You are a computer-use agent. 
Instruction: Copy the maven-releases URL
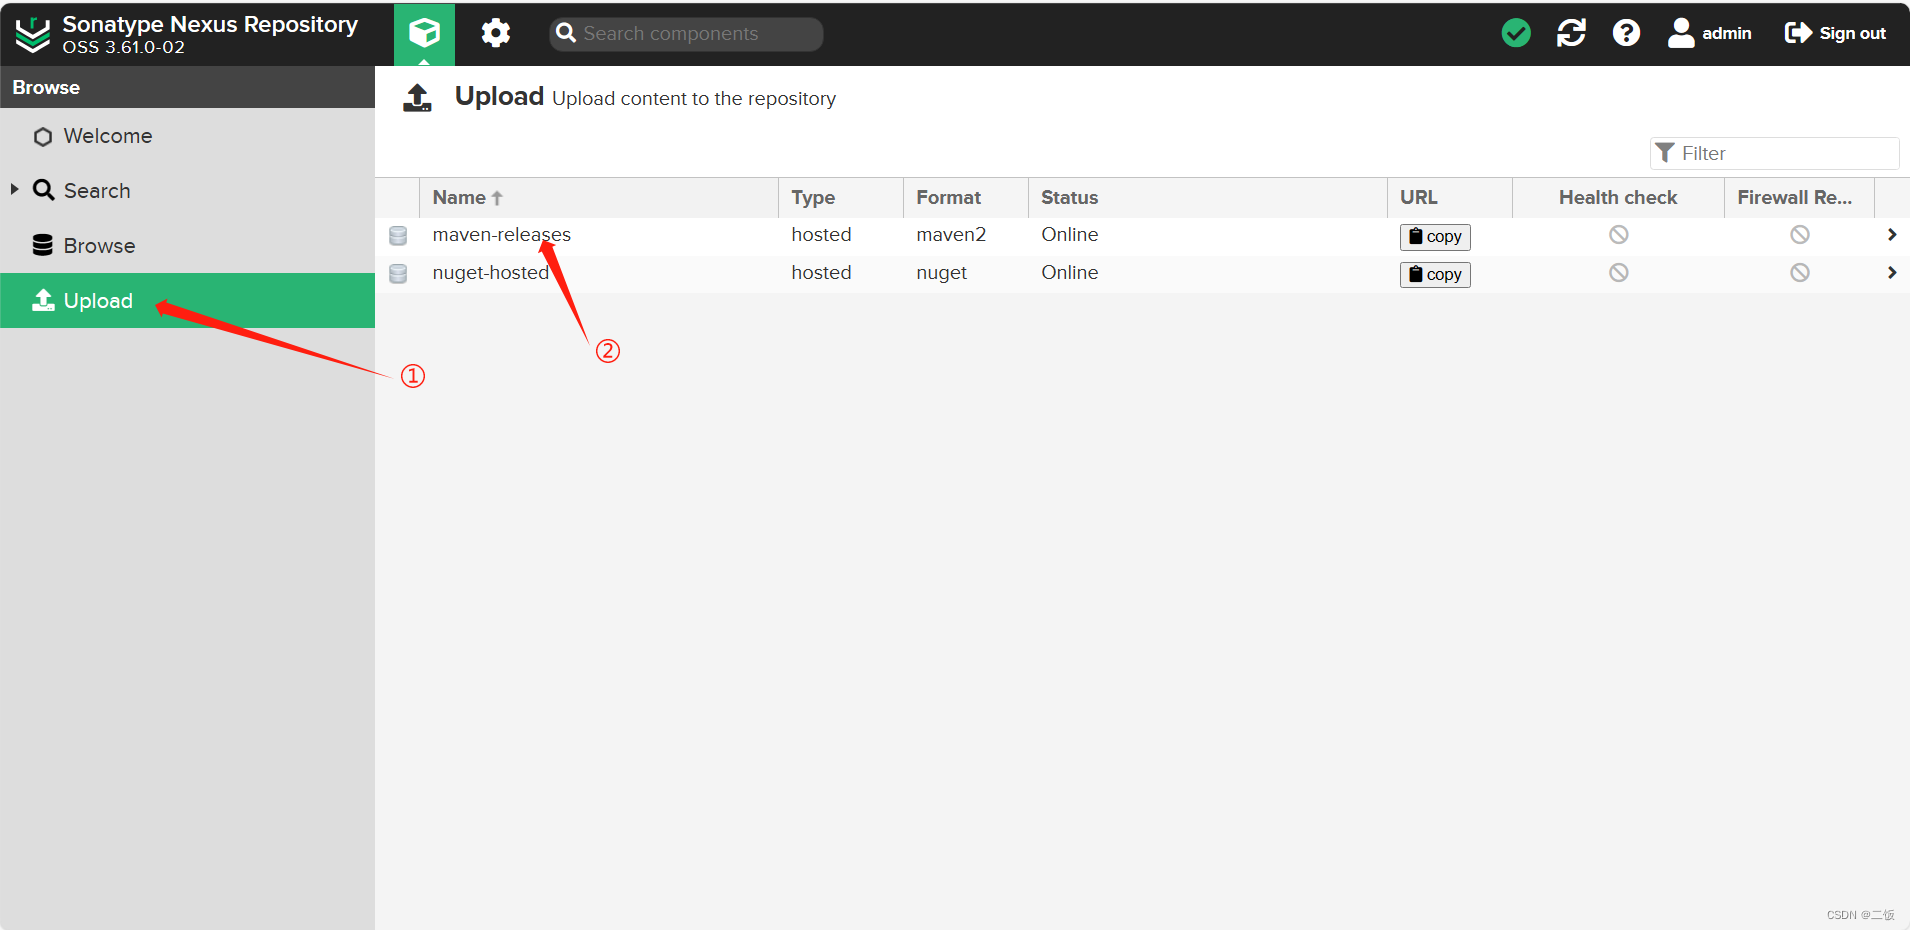(x=1435, y=237)
